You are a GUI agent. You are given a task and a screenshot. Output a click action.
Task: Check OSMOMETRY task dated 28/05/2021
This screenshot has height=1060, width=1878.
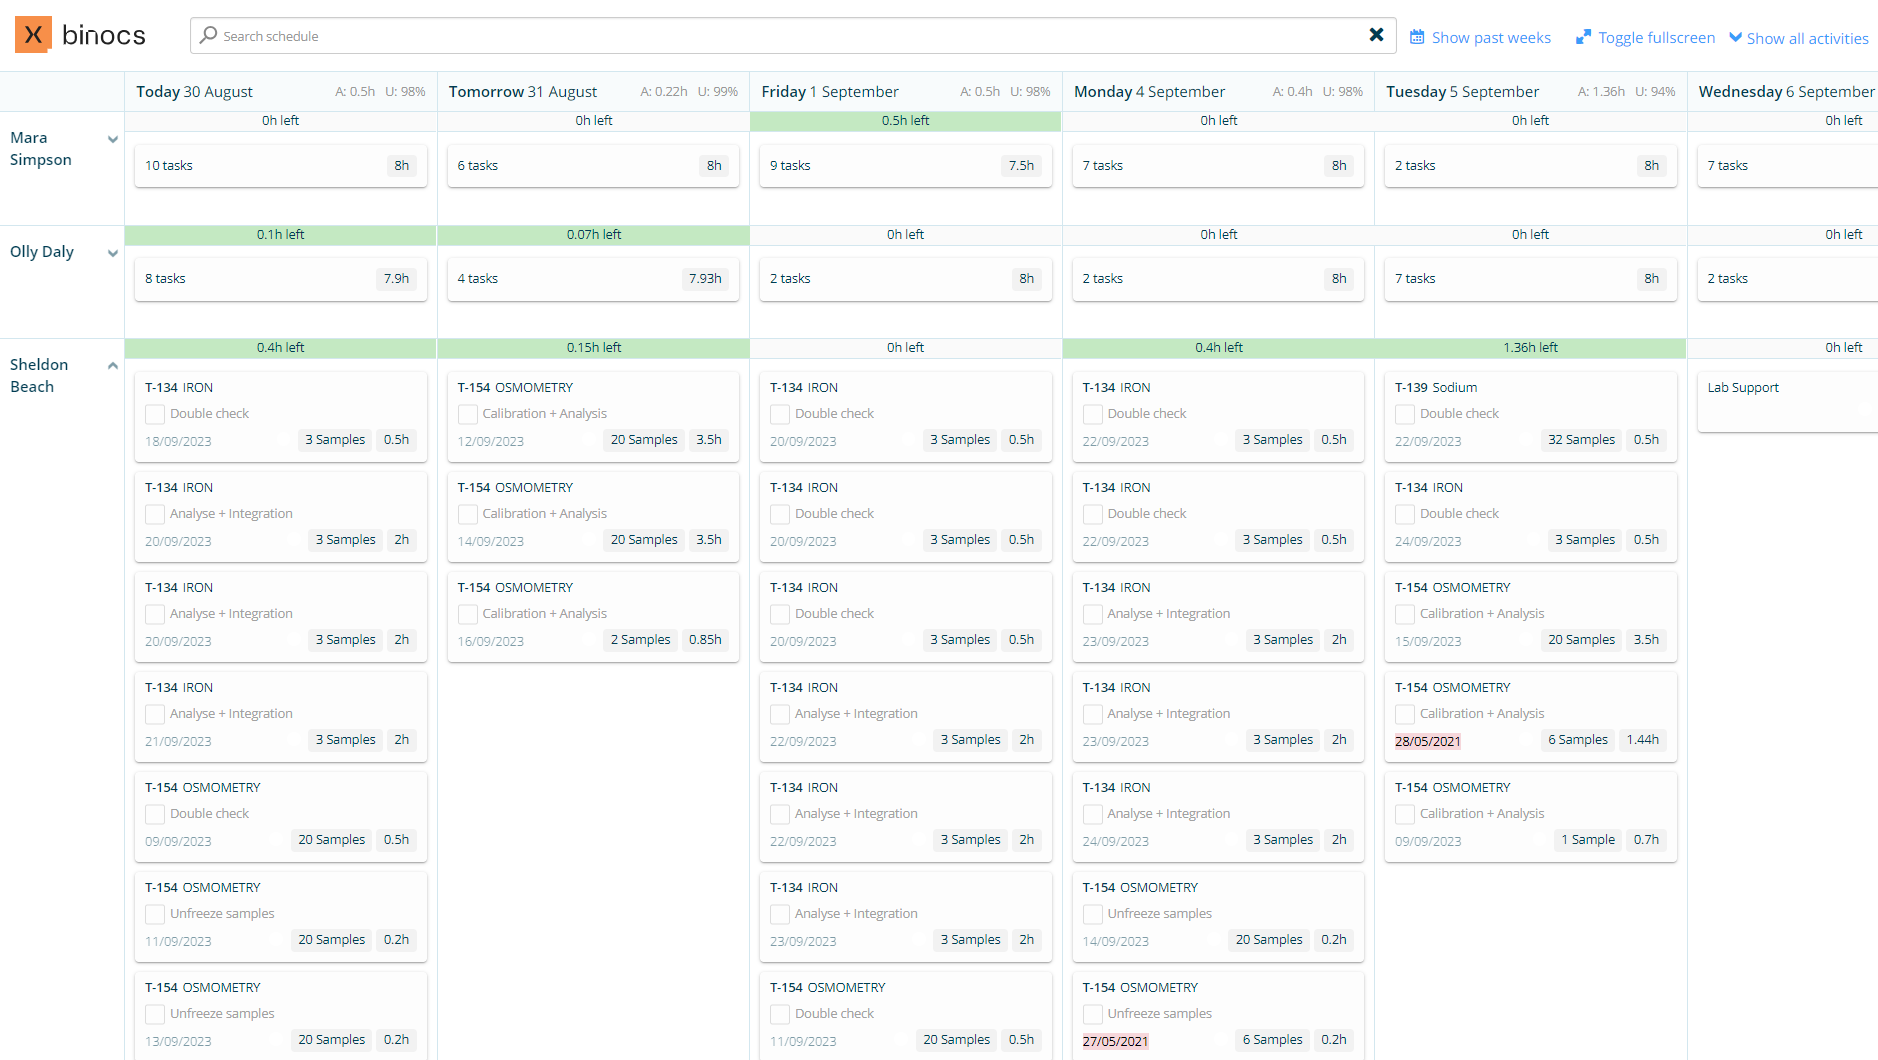[x=1405, y=714]
